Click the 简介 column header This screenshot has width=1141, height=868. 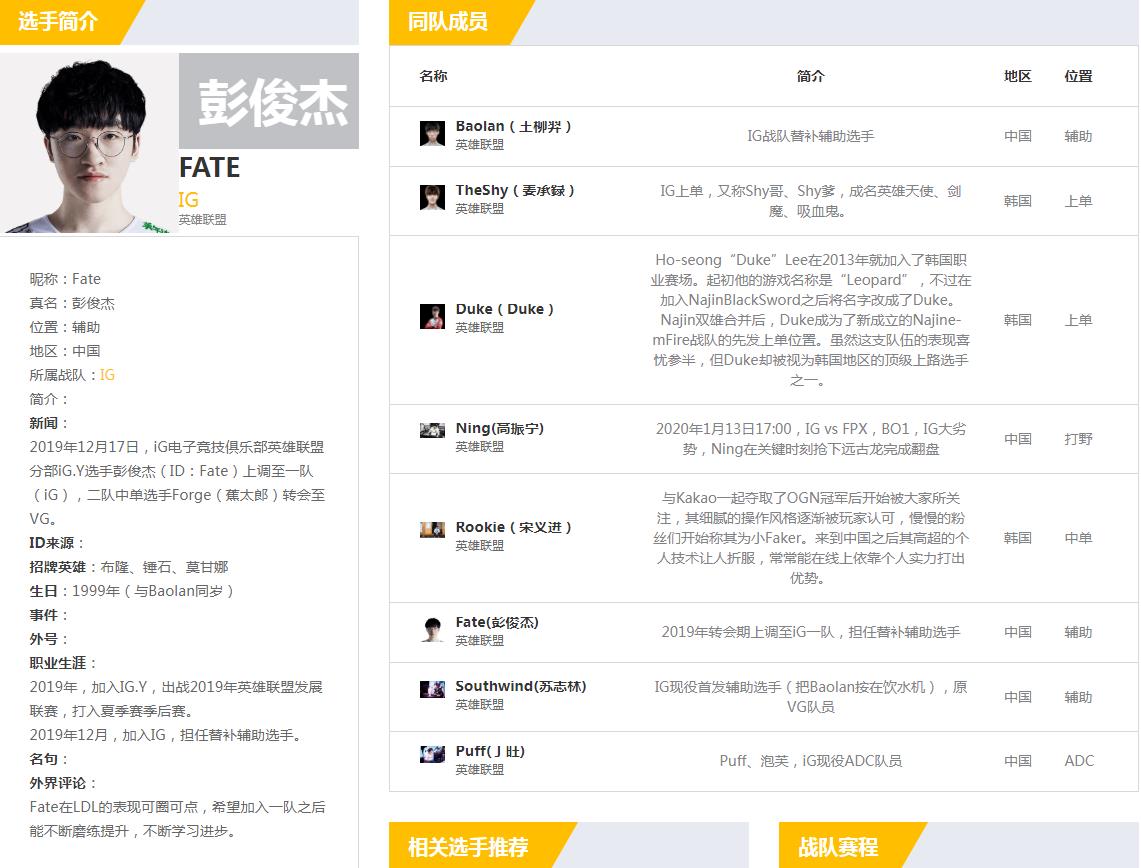click(811, 76)
